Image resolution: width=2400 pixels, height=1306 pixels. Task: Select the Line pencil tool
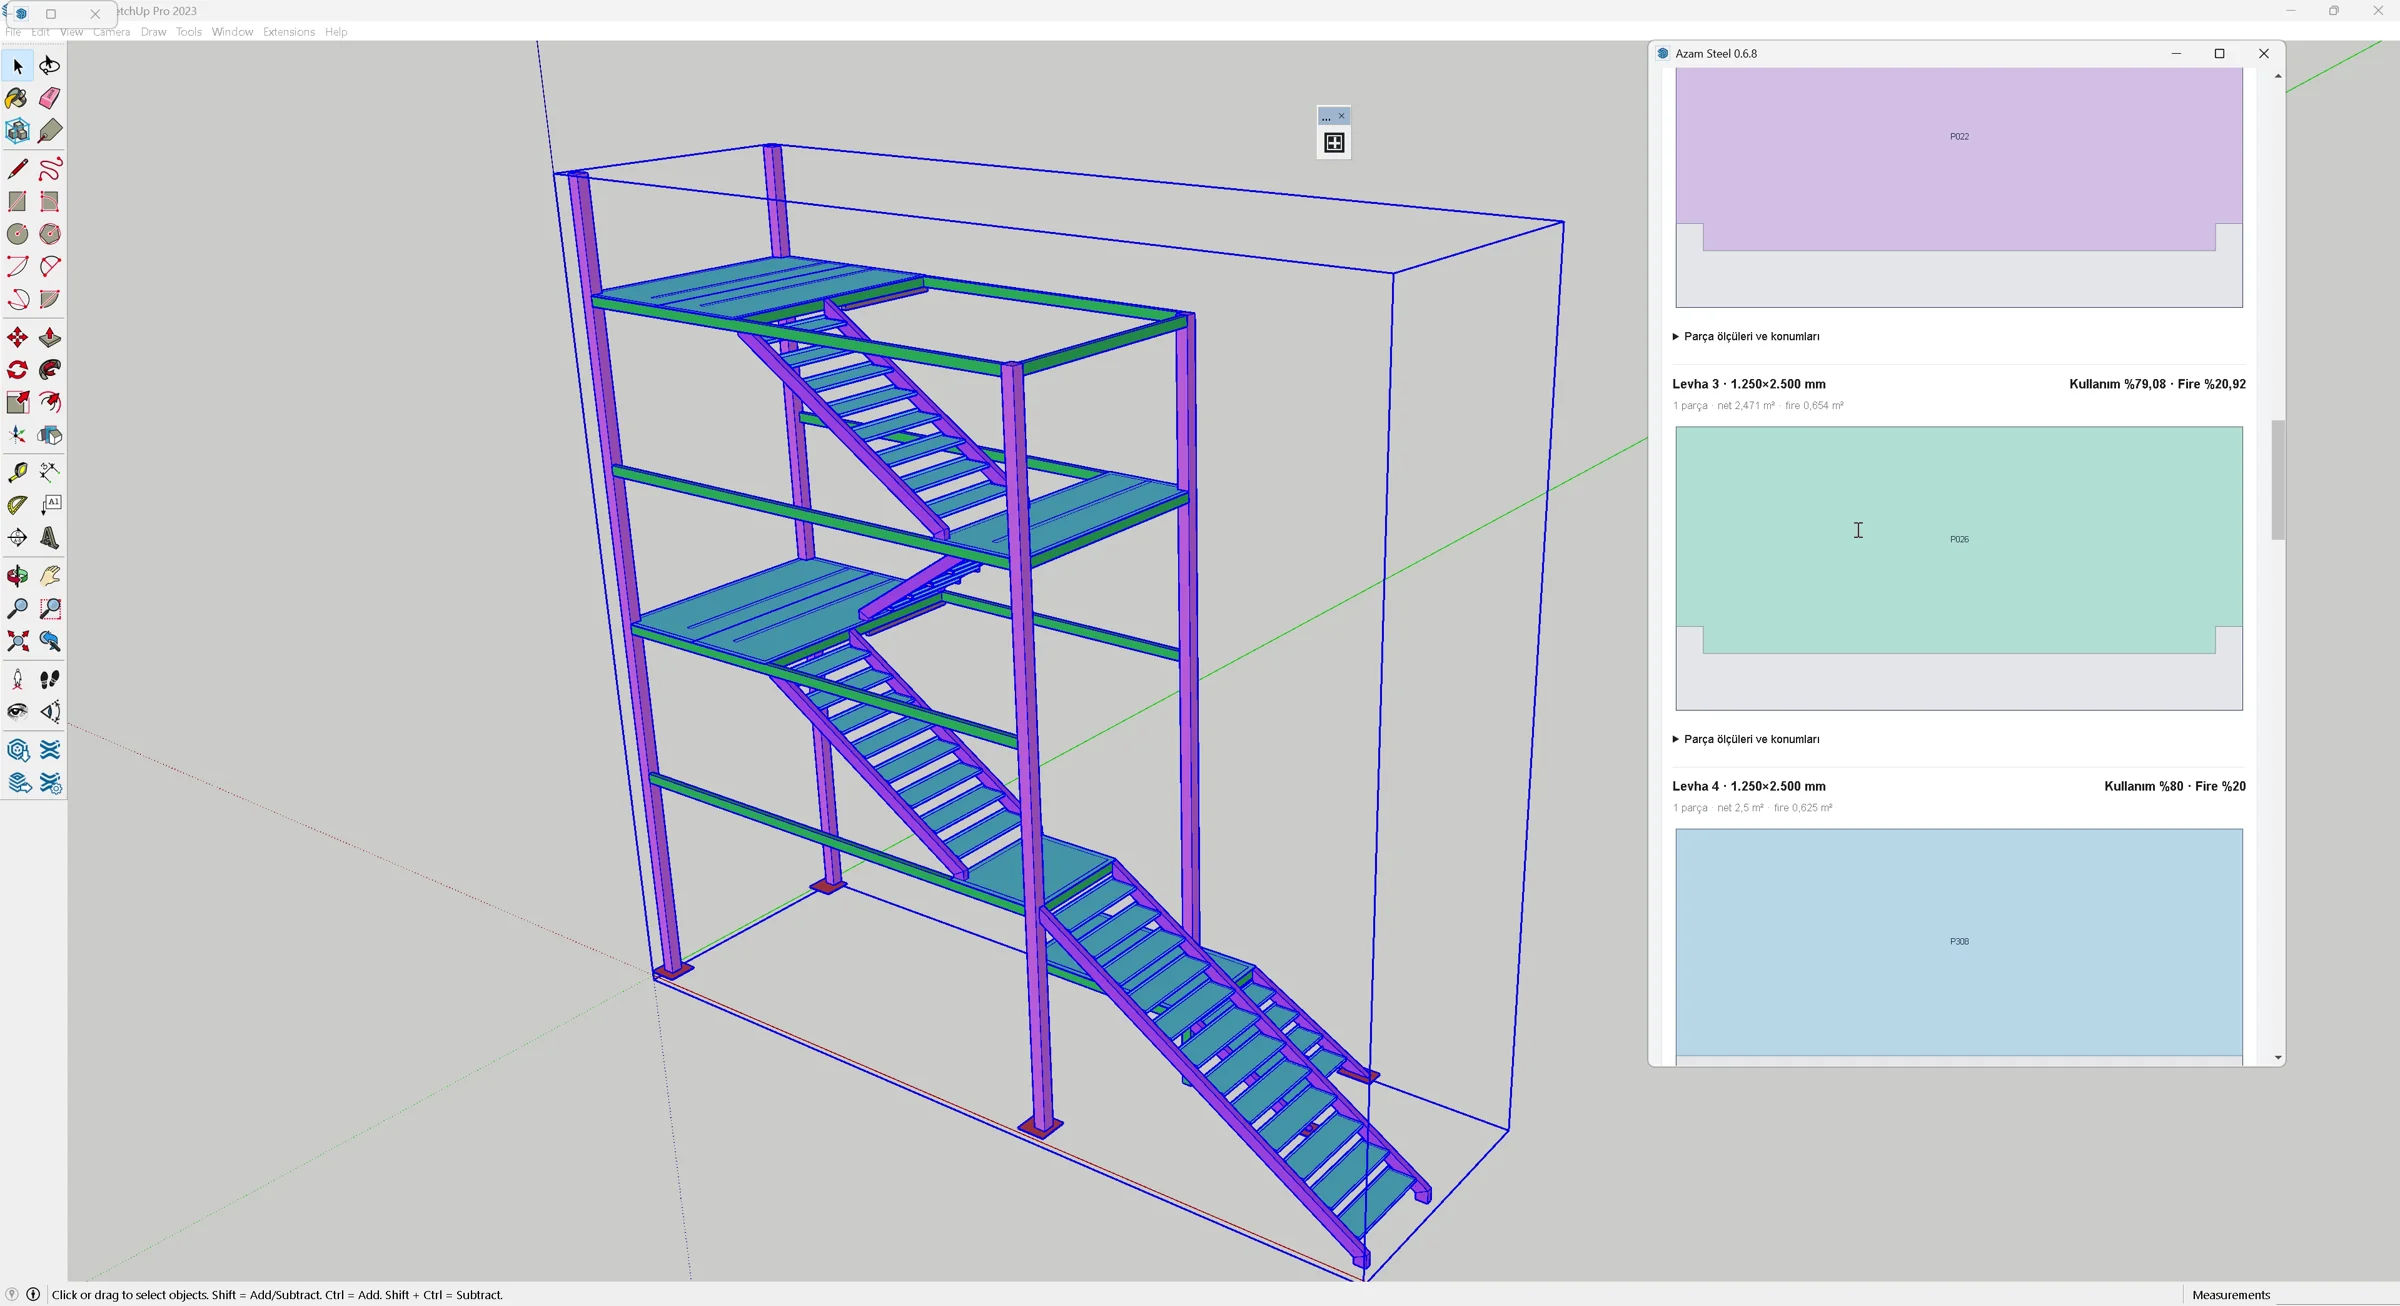click(18, 169)
